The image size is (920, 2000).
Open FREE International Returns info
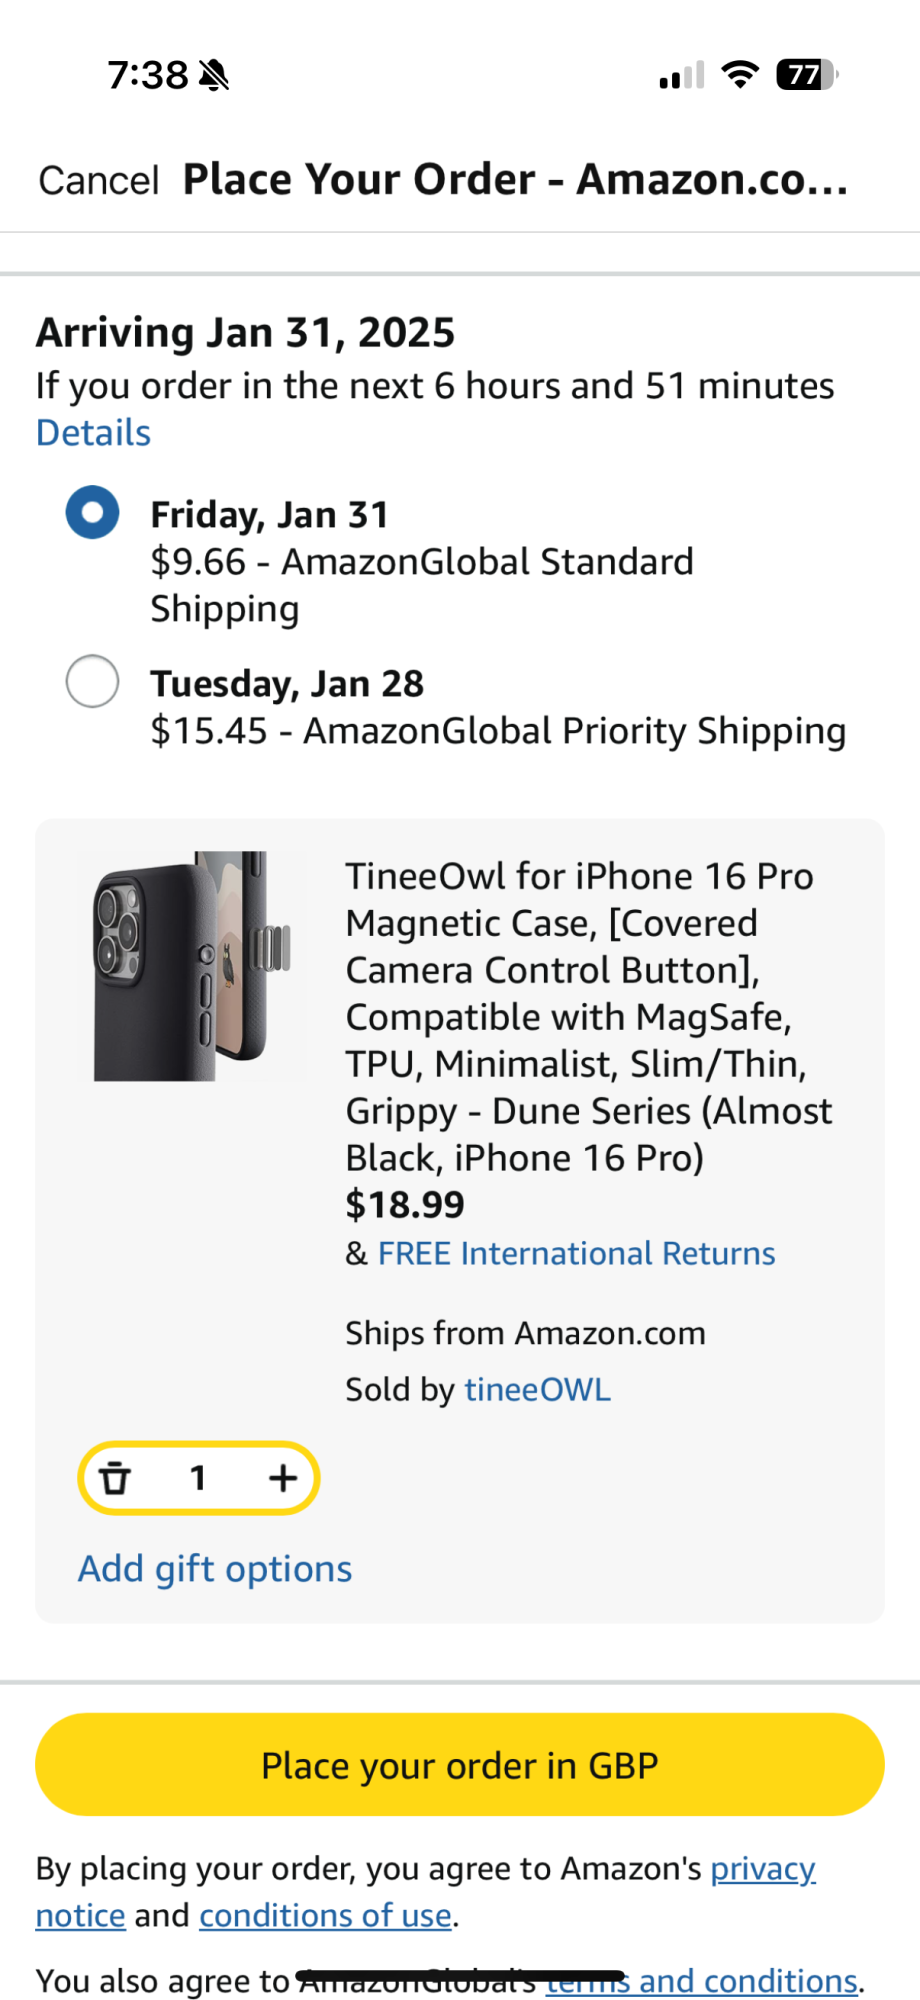pos(576,1254)
